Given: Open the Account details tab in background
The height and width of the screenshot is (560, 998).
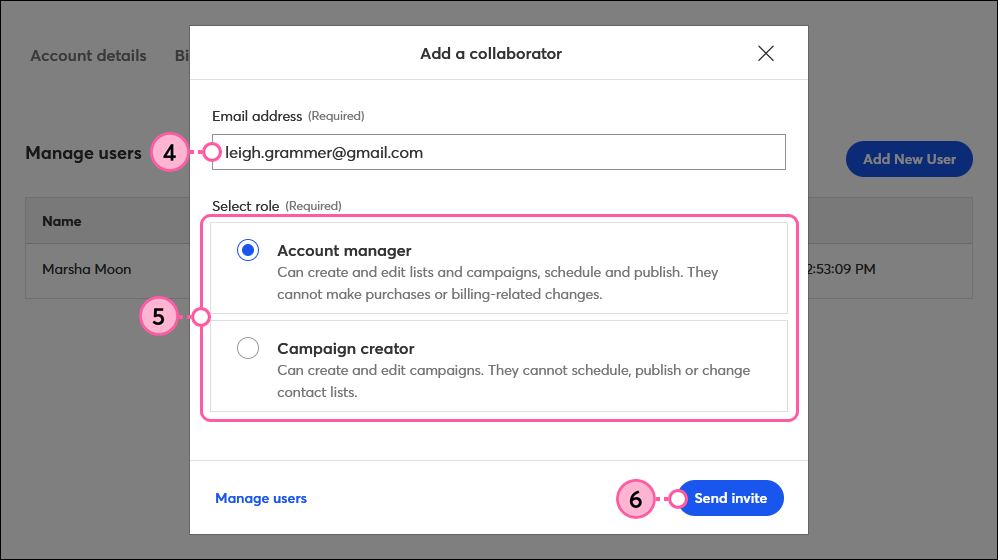Looking at the screenshot, I should [x=88, y=56].
